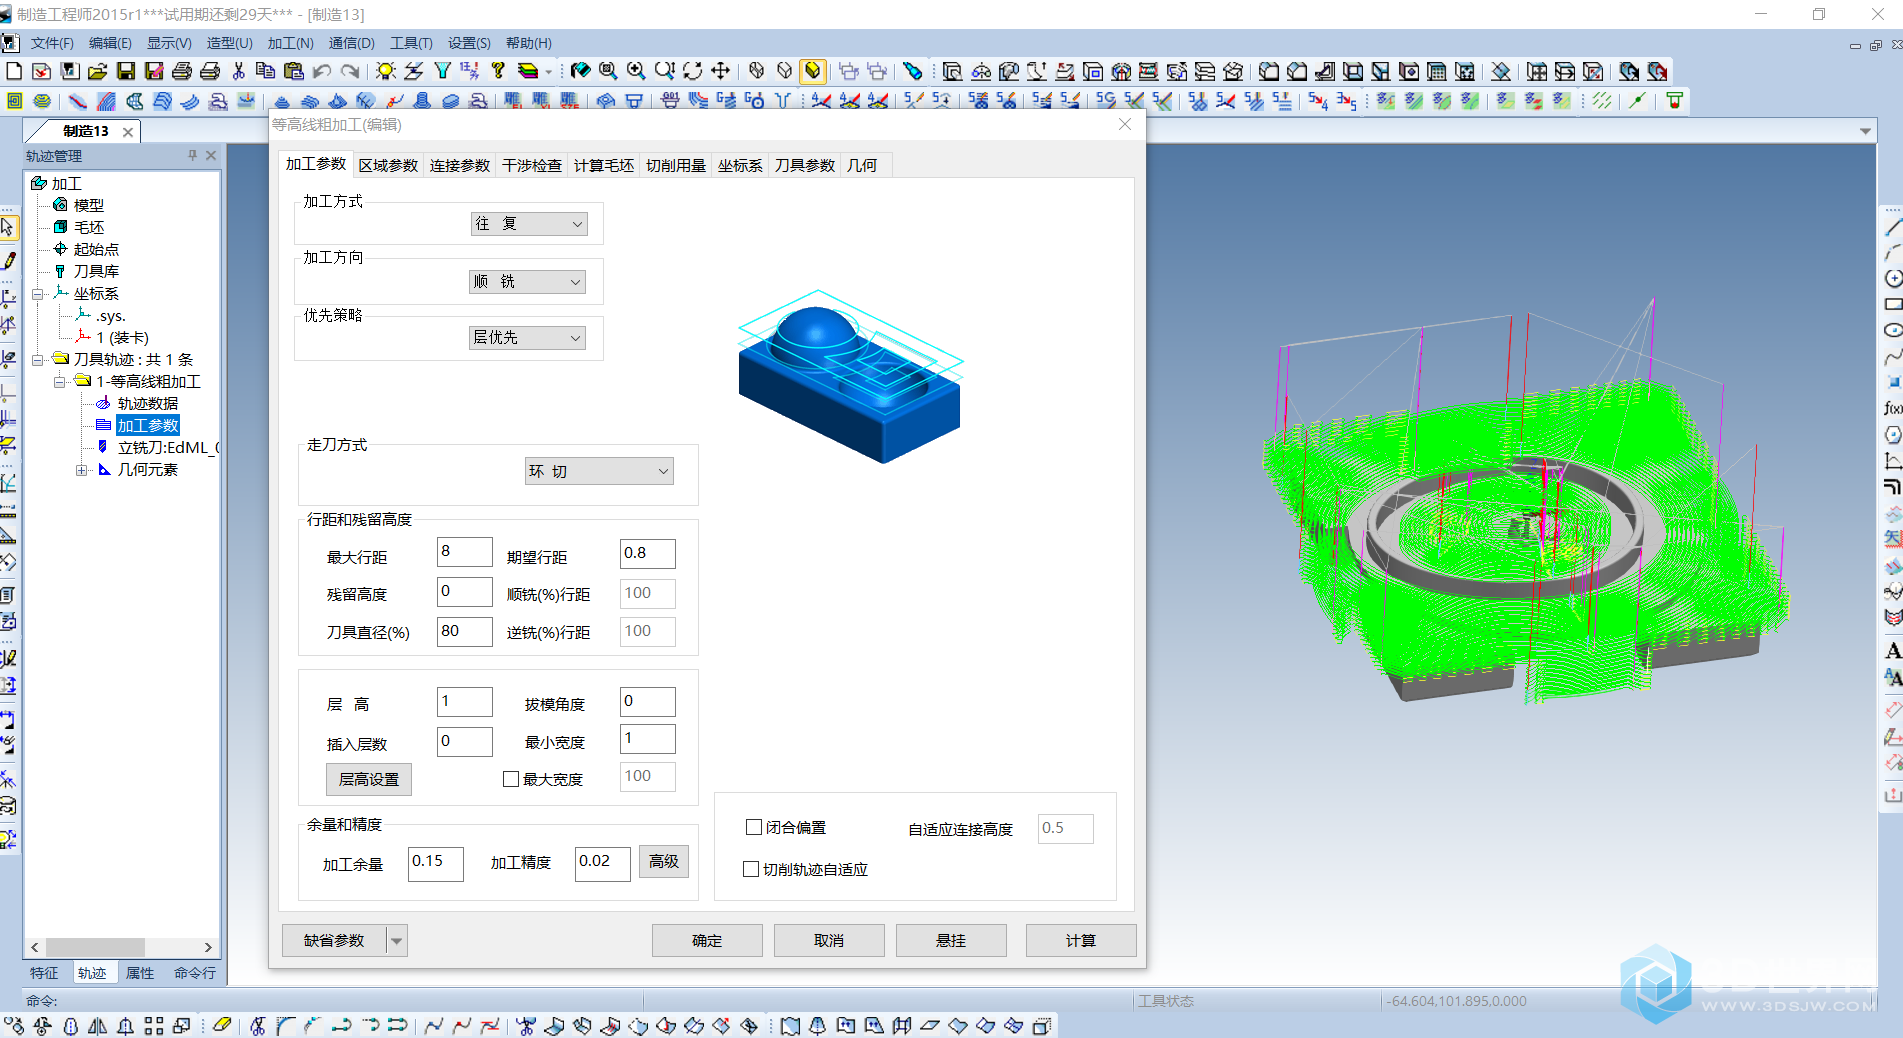Click the 高级 button
Image resolution: width=1903 pixels, height=1038 pixels.
664,861
